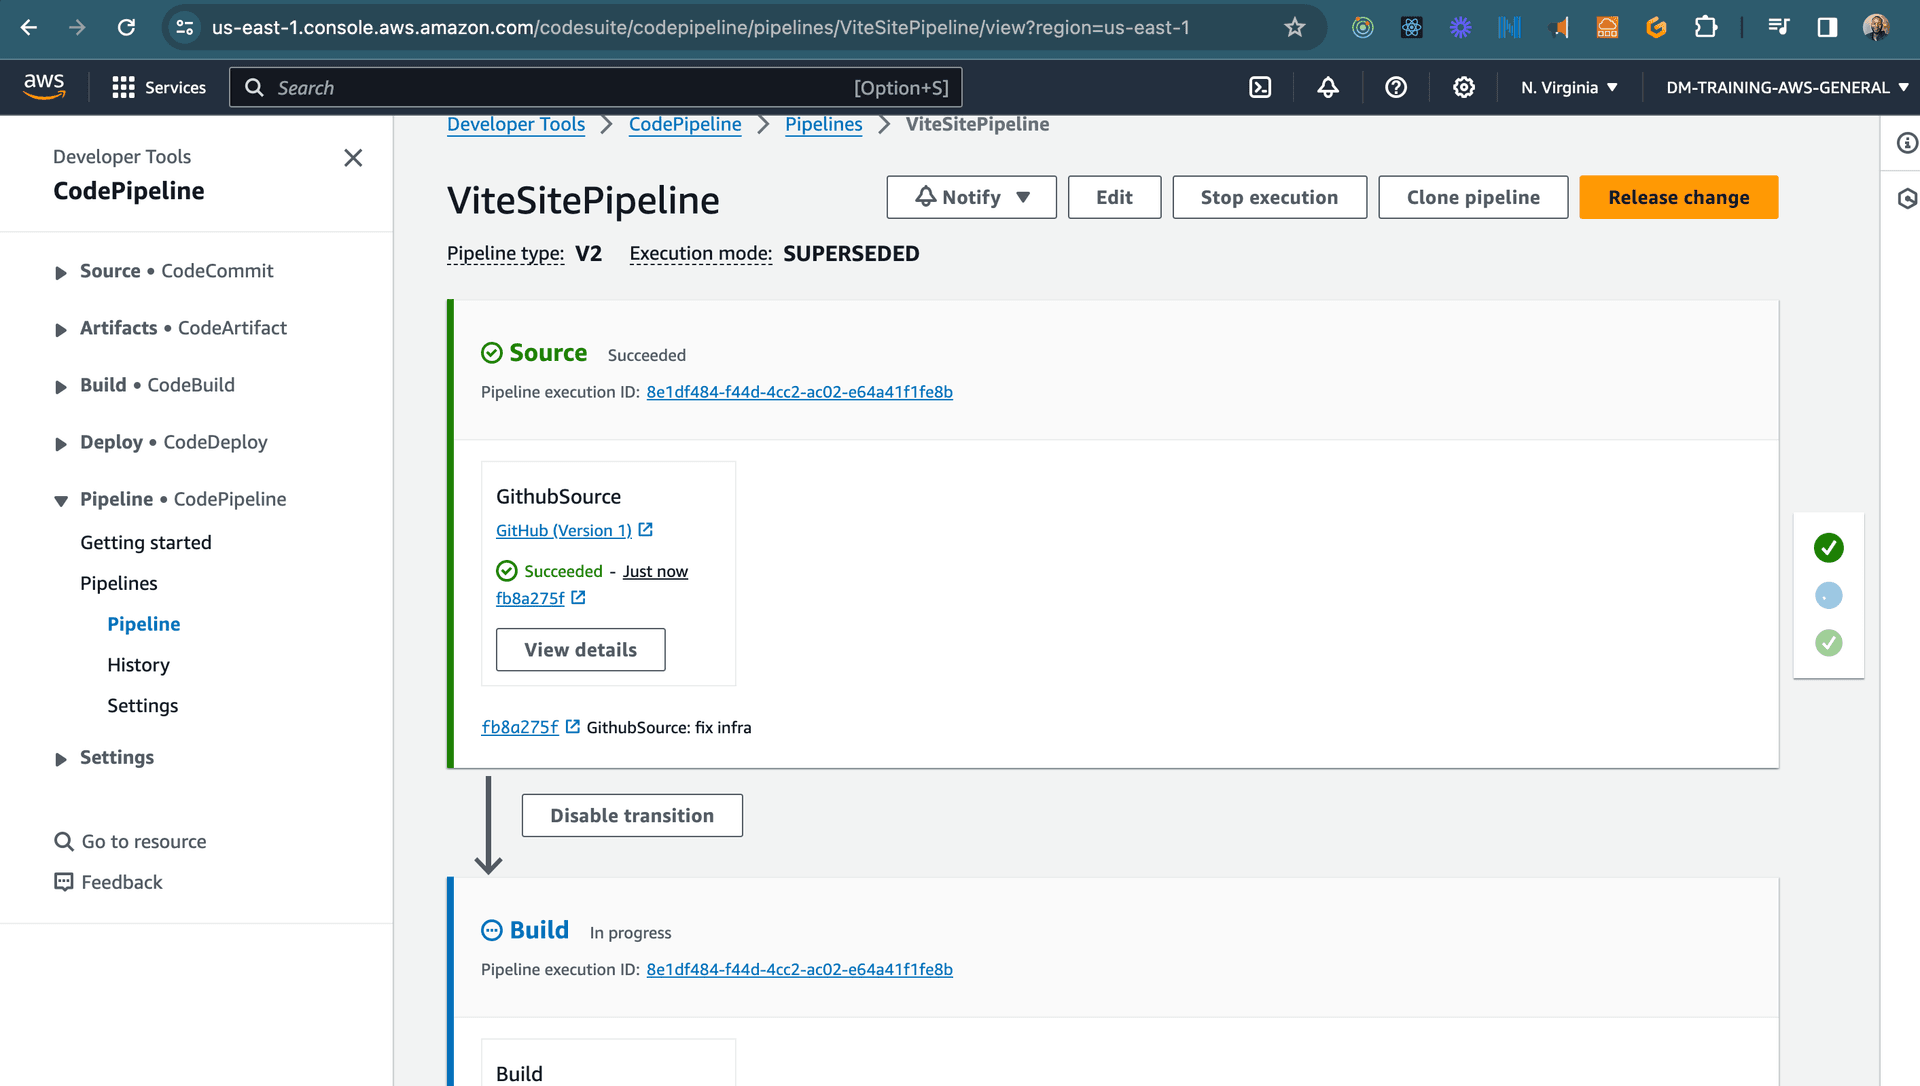Screen dimensions: 1920x1086
Task: Open Build stage execution ID link
Action: coord(799,969)
